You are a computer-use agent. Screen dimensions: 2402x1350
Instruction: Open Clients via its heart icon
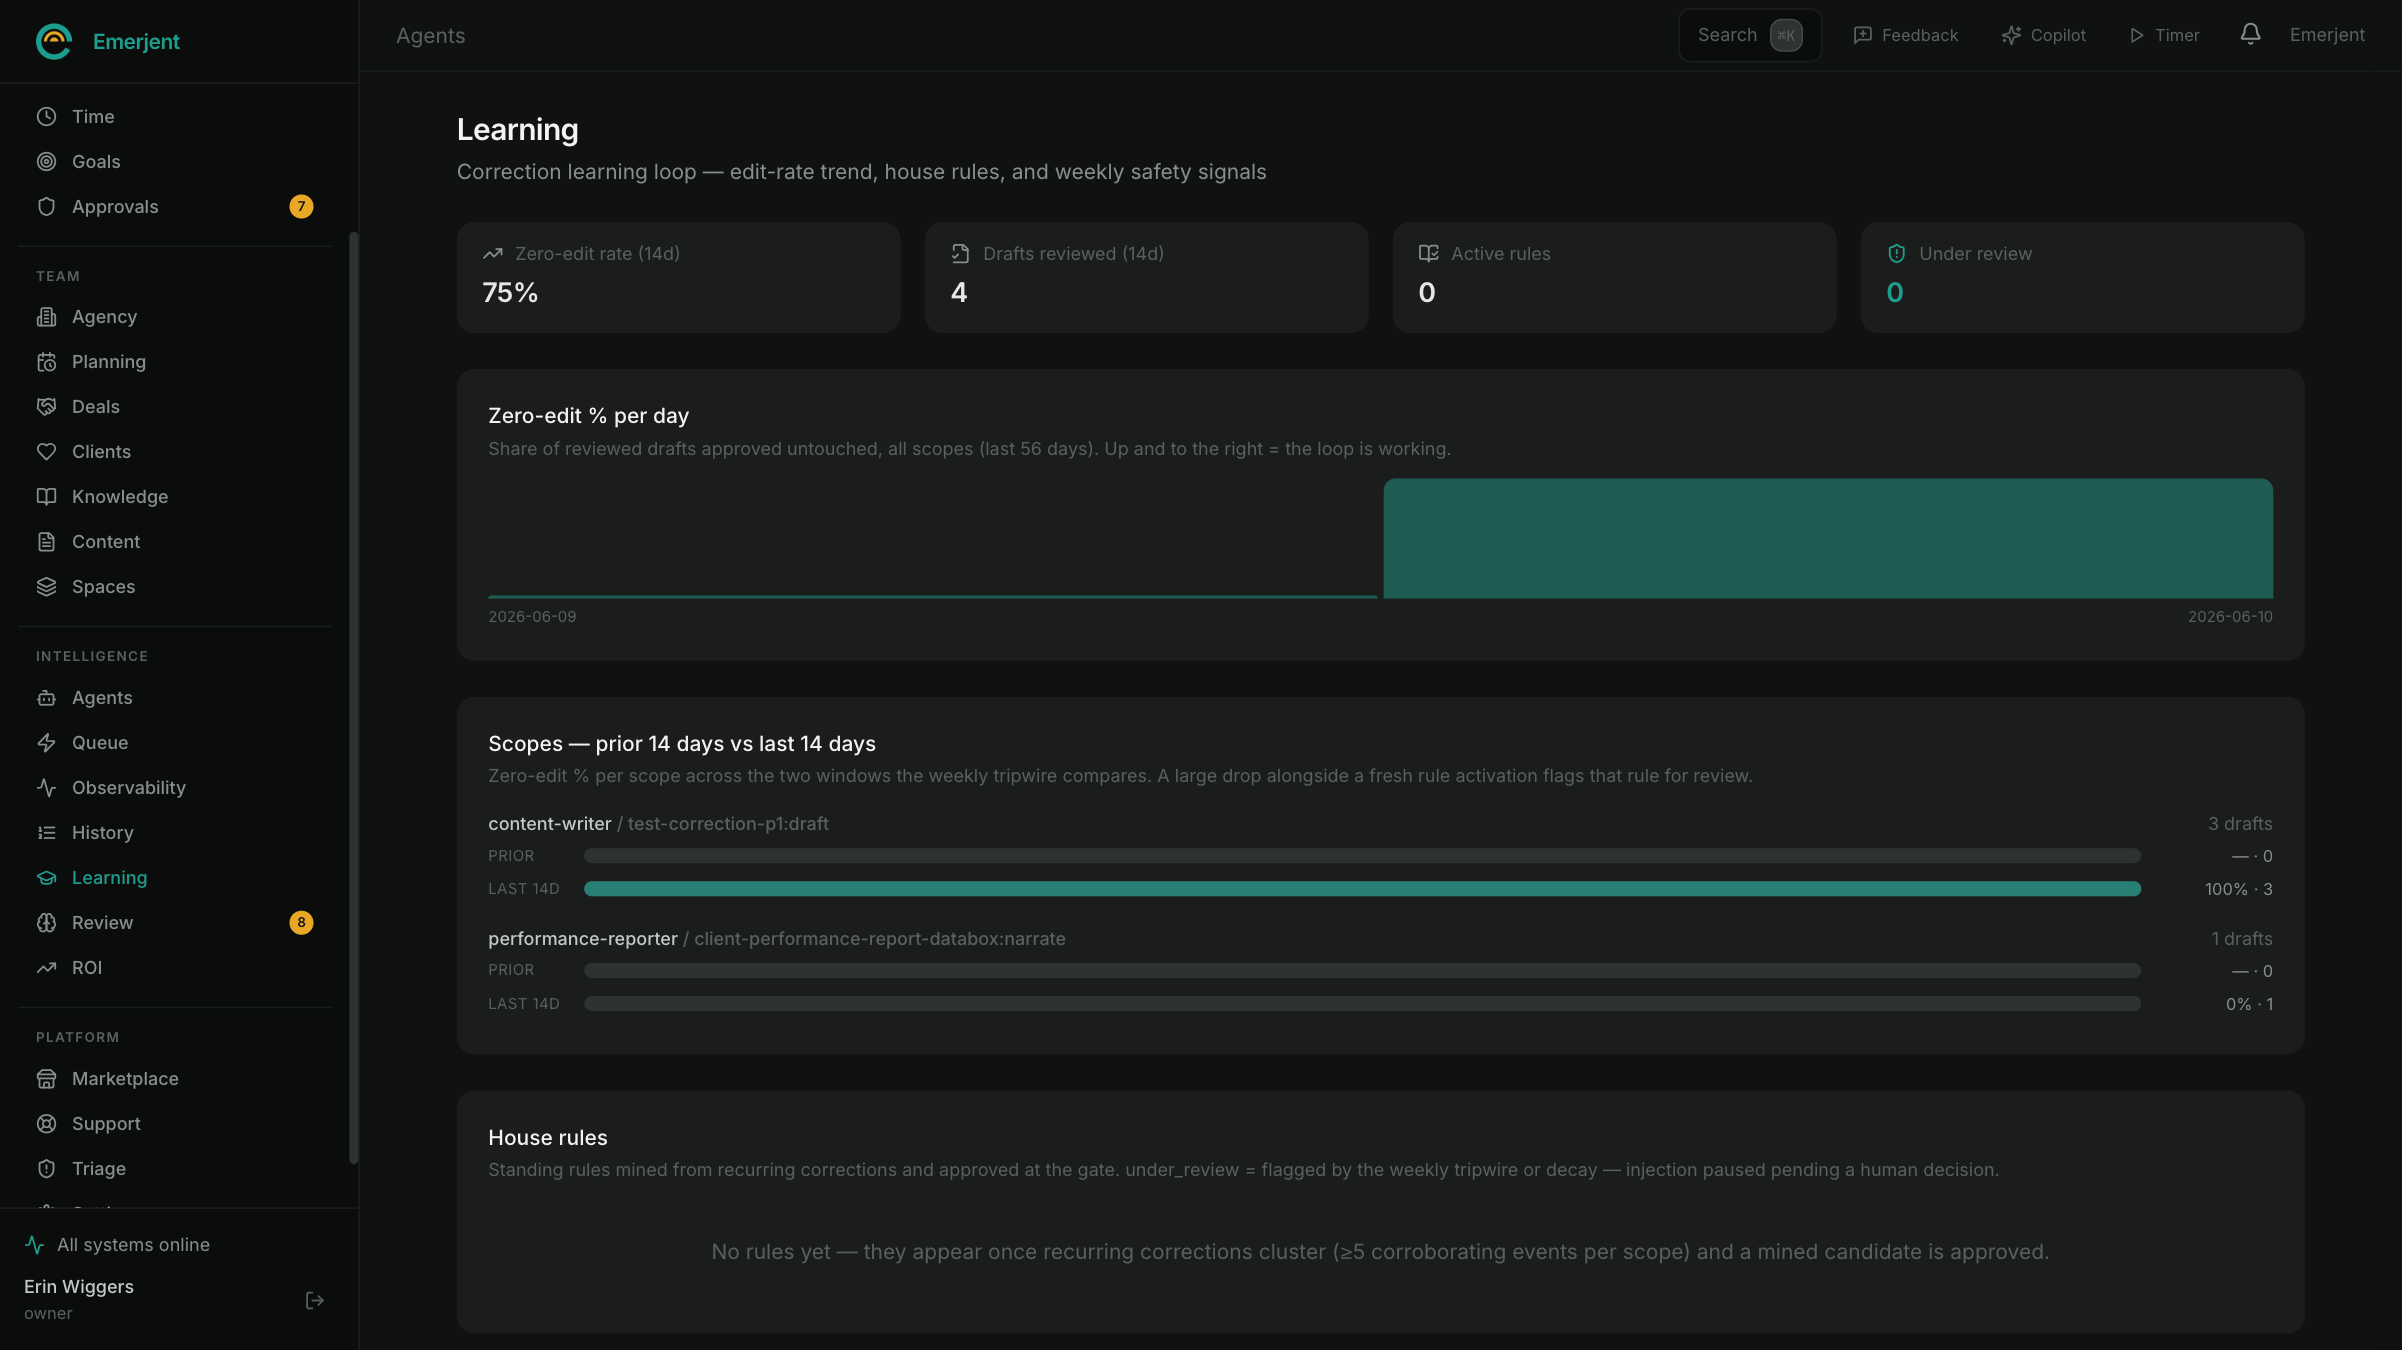click(x=46, y=451)
